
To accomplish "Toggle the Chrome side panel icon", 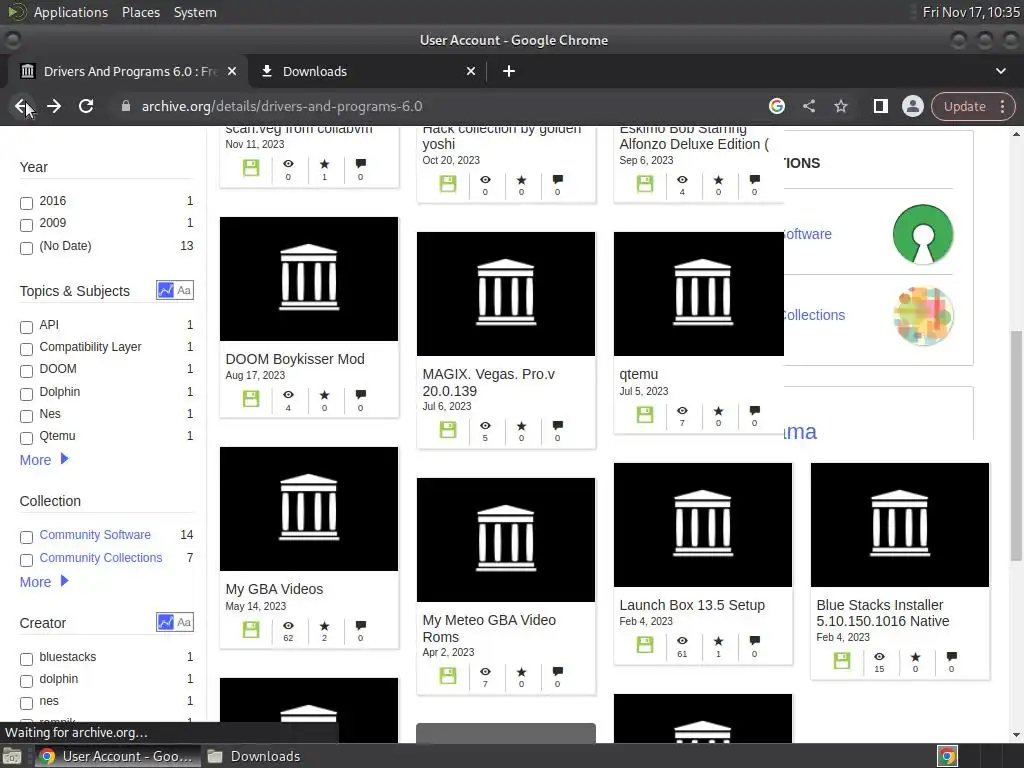I will pos(880,106).
